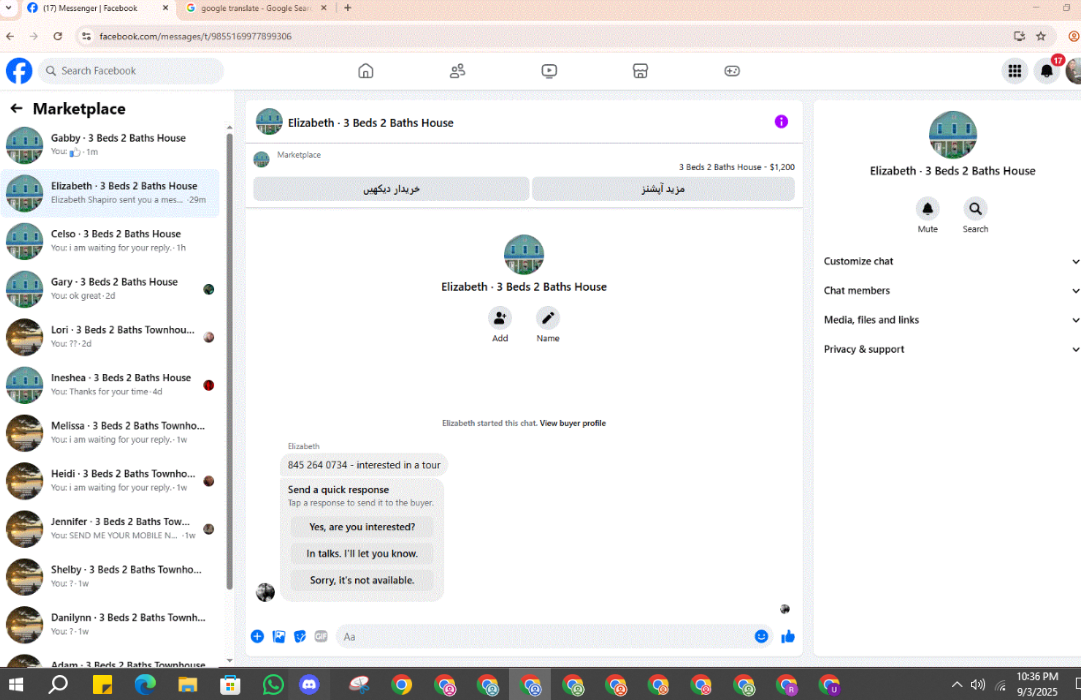The image size is (1081, 700).
Task: Mute the conversation with bell icon
Action: point(927,208)
